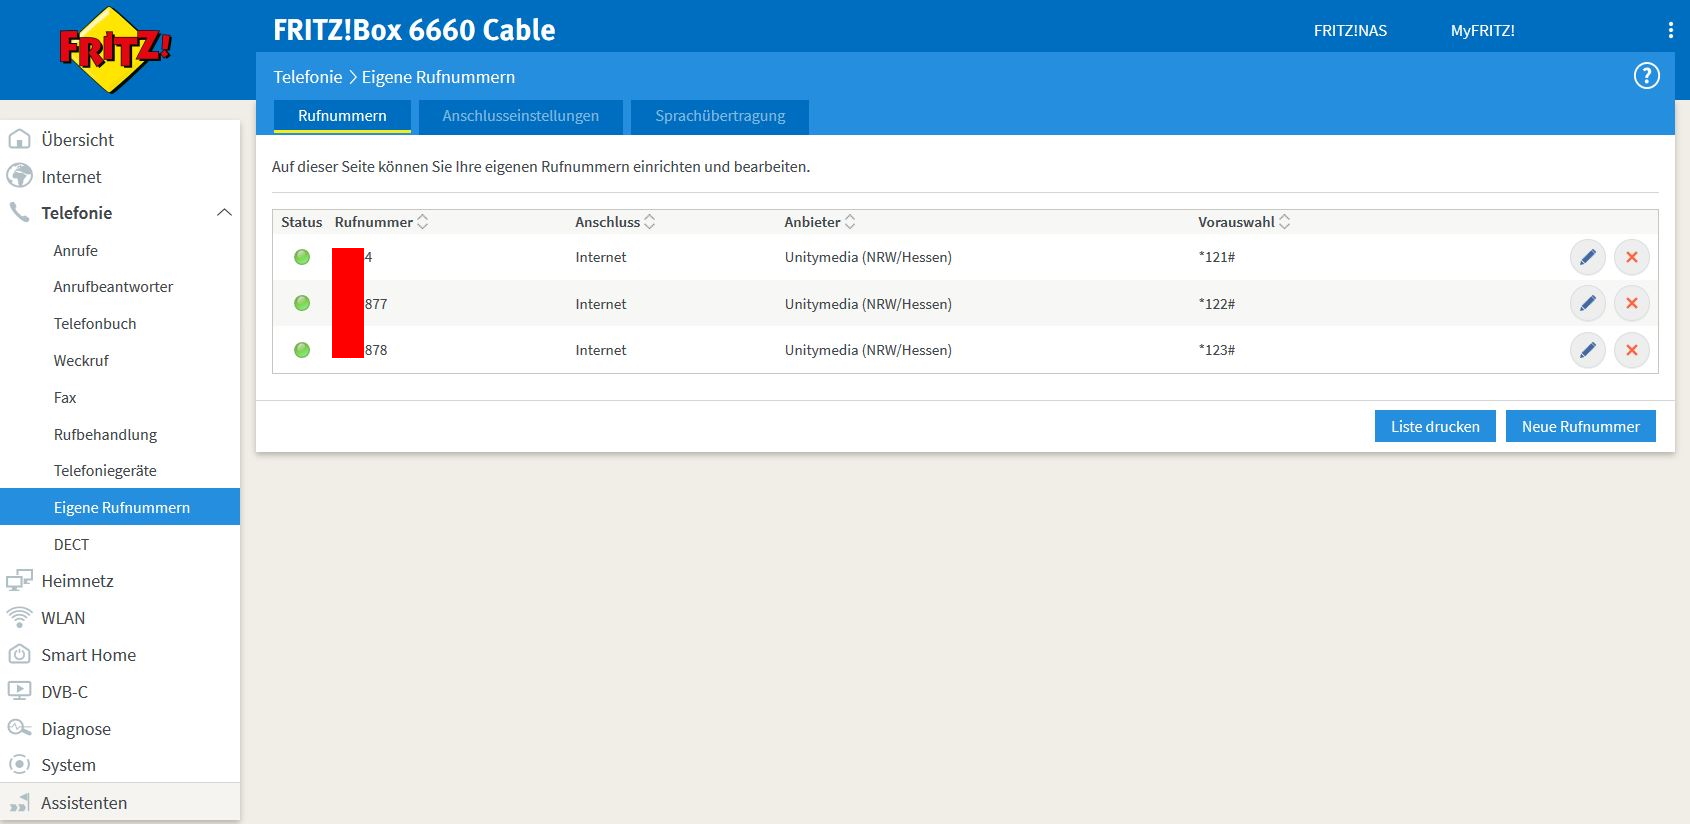Viewport: 1690px width, 824px height.
Task: Switch to Anschlusseinstellungen tab
Action: click(520, 116)
